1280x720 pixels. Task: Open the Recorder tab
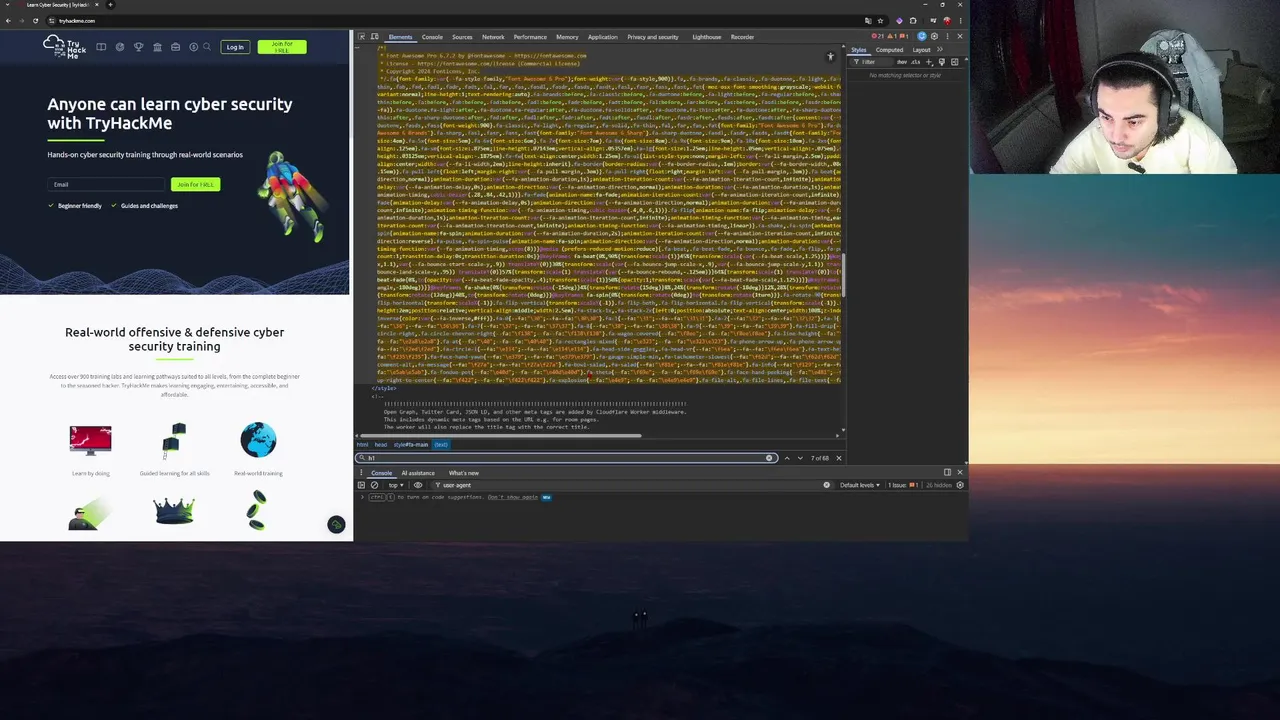742,37
